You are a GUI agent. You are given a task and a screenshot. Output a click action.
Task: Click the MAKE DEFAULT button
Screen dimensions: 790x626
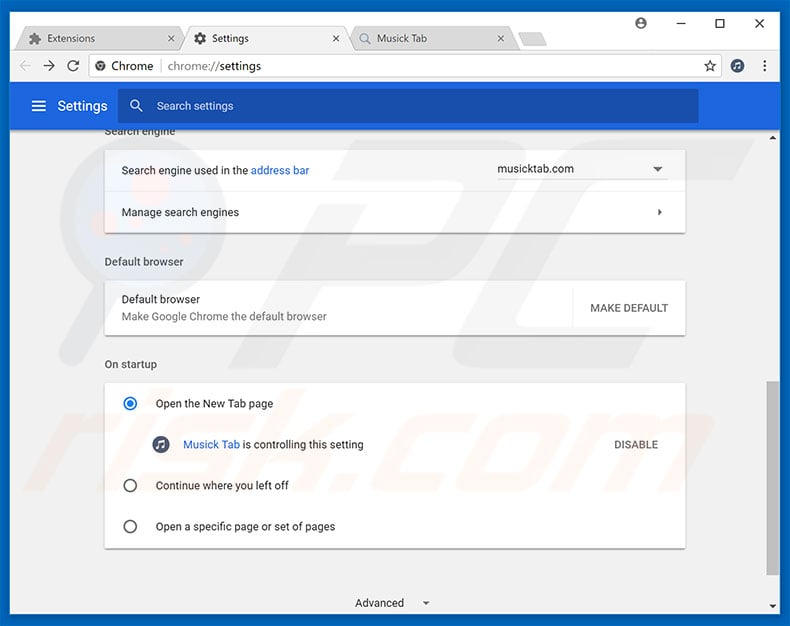tap(629, 308)
